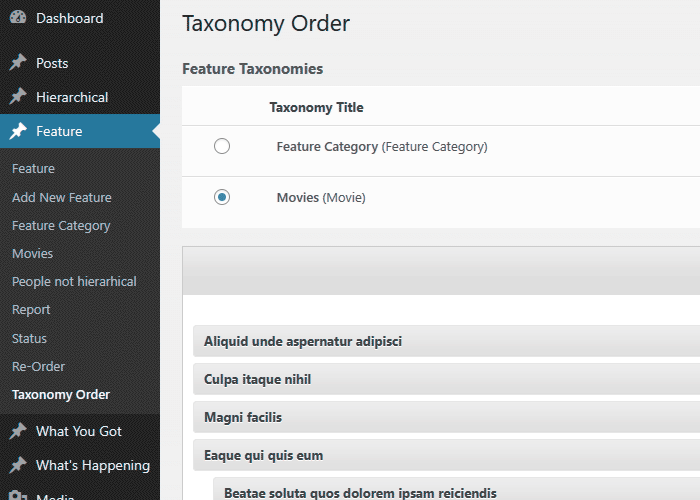Select the nested Beatae soluta quos term
Screen dimensions: 700x500
click(x=360, y=492)
